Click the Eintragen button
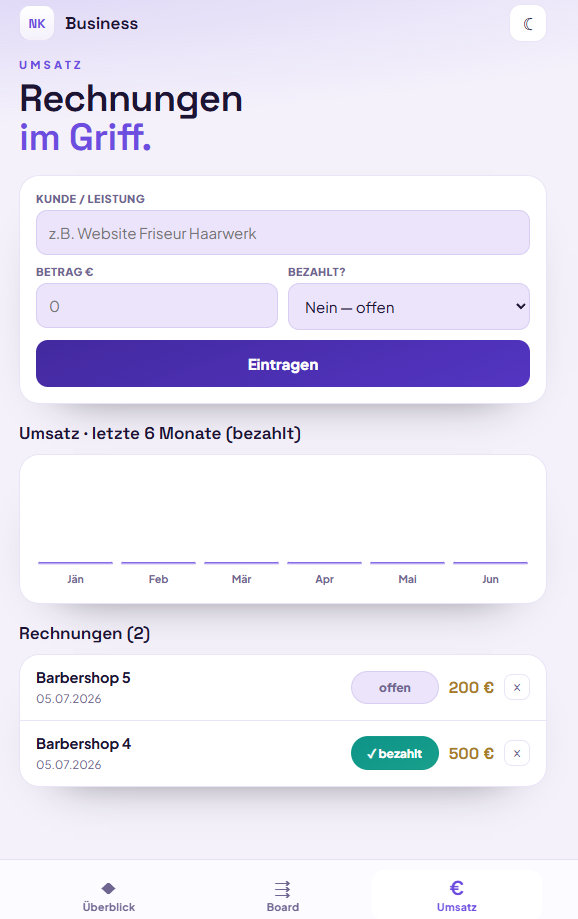This screenshot has height=919, width=578. [x=283, y=363]
